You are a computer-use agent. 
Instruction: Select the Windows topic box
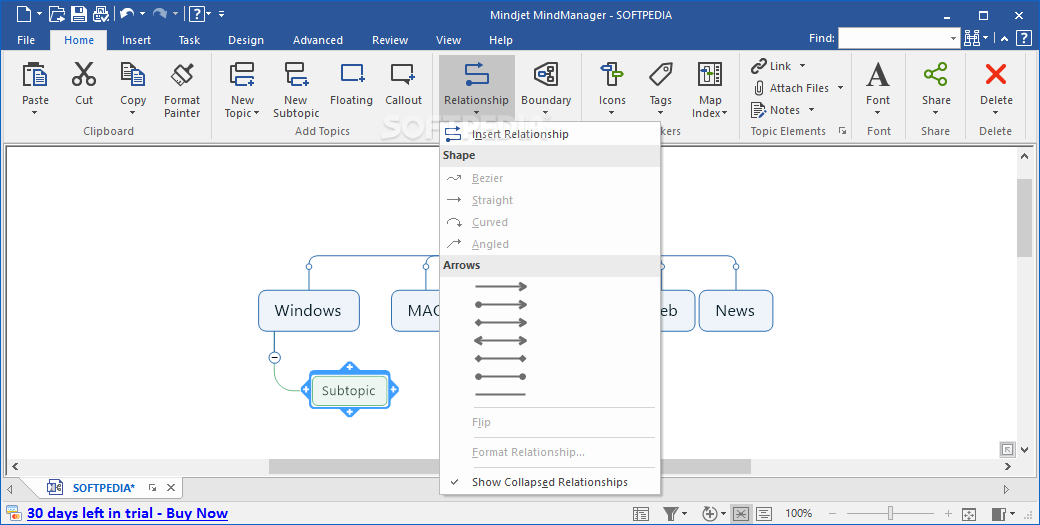pos(308,310)
